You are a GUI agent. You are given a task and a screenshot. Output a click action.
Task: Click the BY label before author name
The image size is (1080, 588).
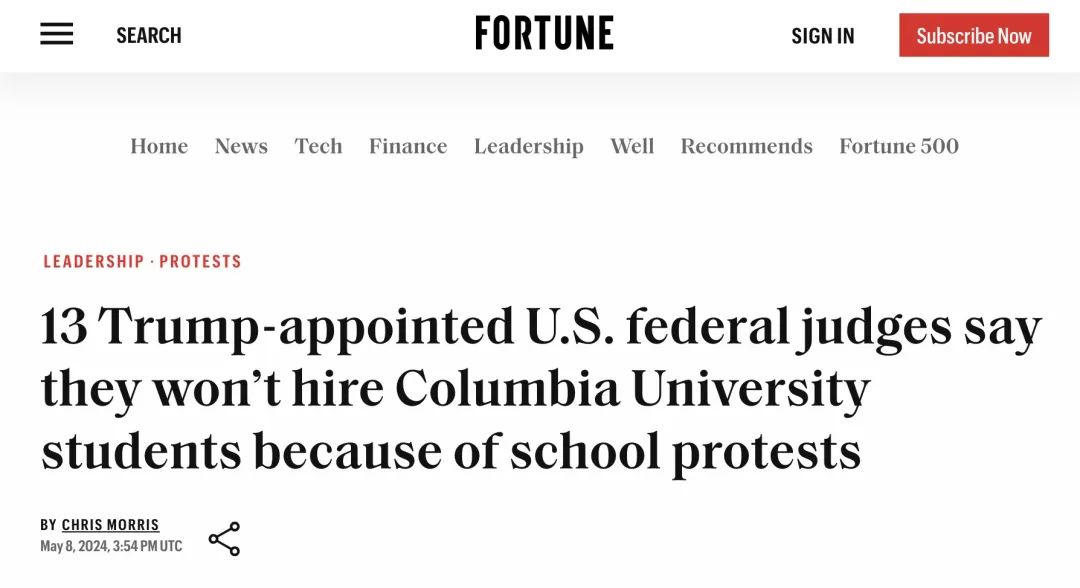pos(48,525)
